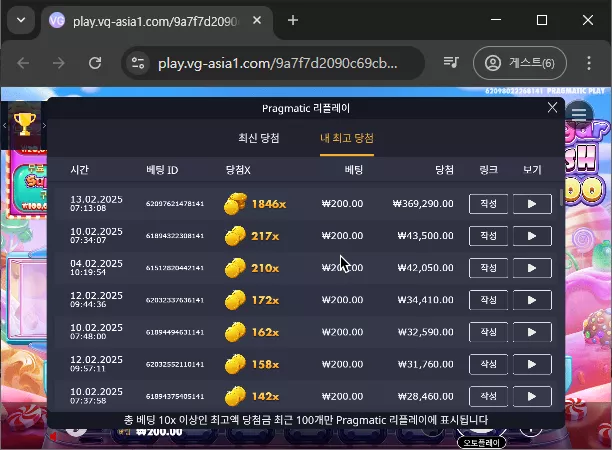Click the 172x coin icon
Image resolution: width=612 pixels, height=450 pixels.
tap(235, 300)
